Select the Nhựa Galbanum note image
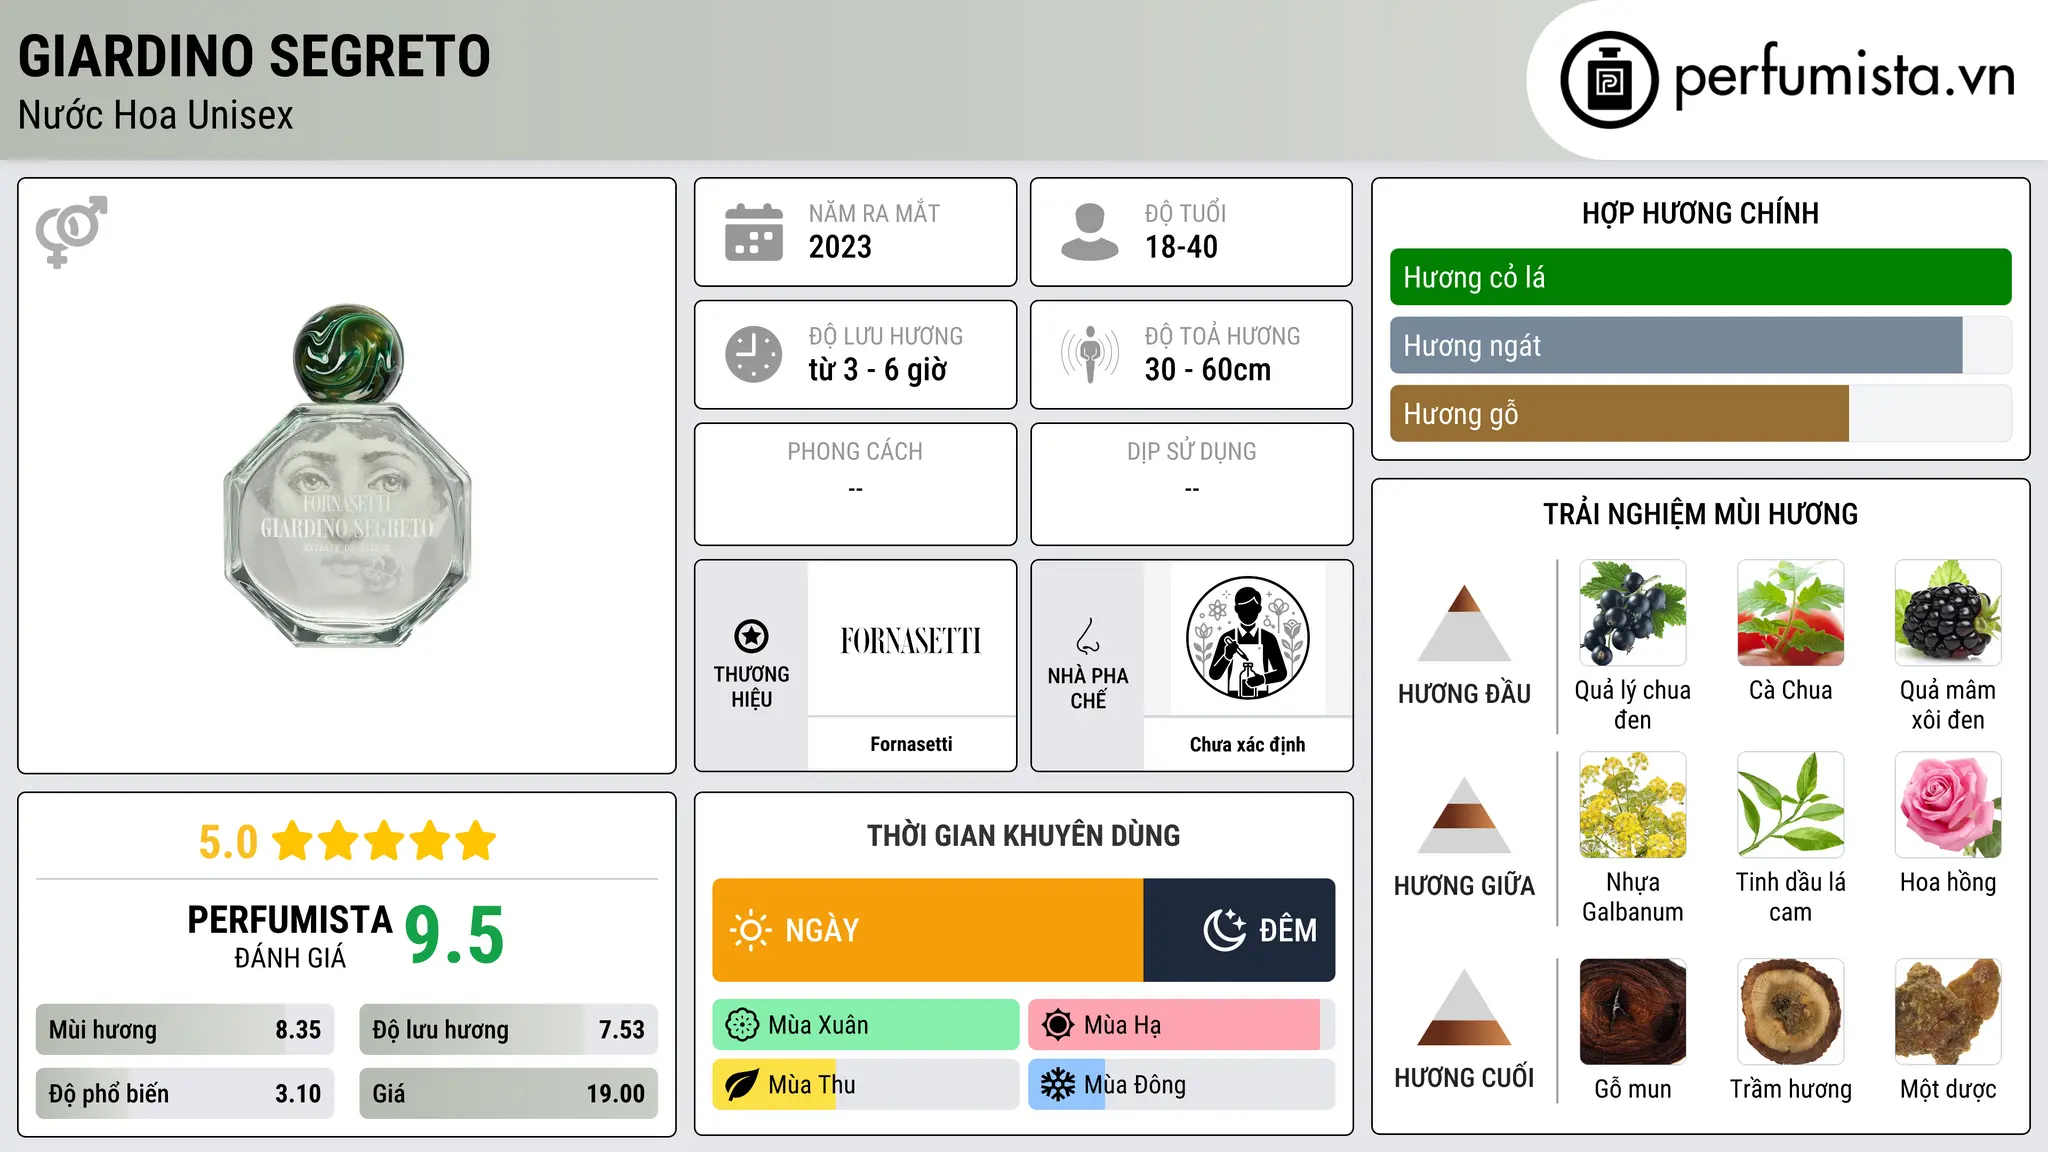 1633,805
